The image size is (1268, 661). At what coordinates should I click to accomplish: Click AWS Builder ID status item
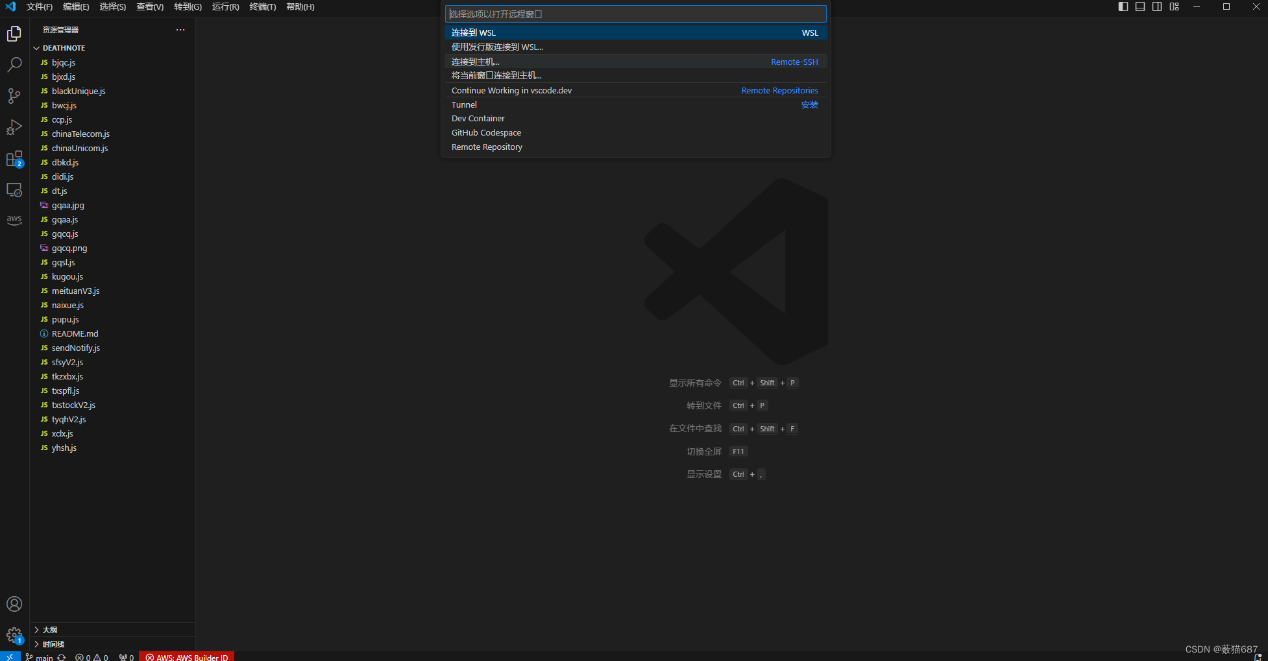click(x=186, y=657)
